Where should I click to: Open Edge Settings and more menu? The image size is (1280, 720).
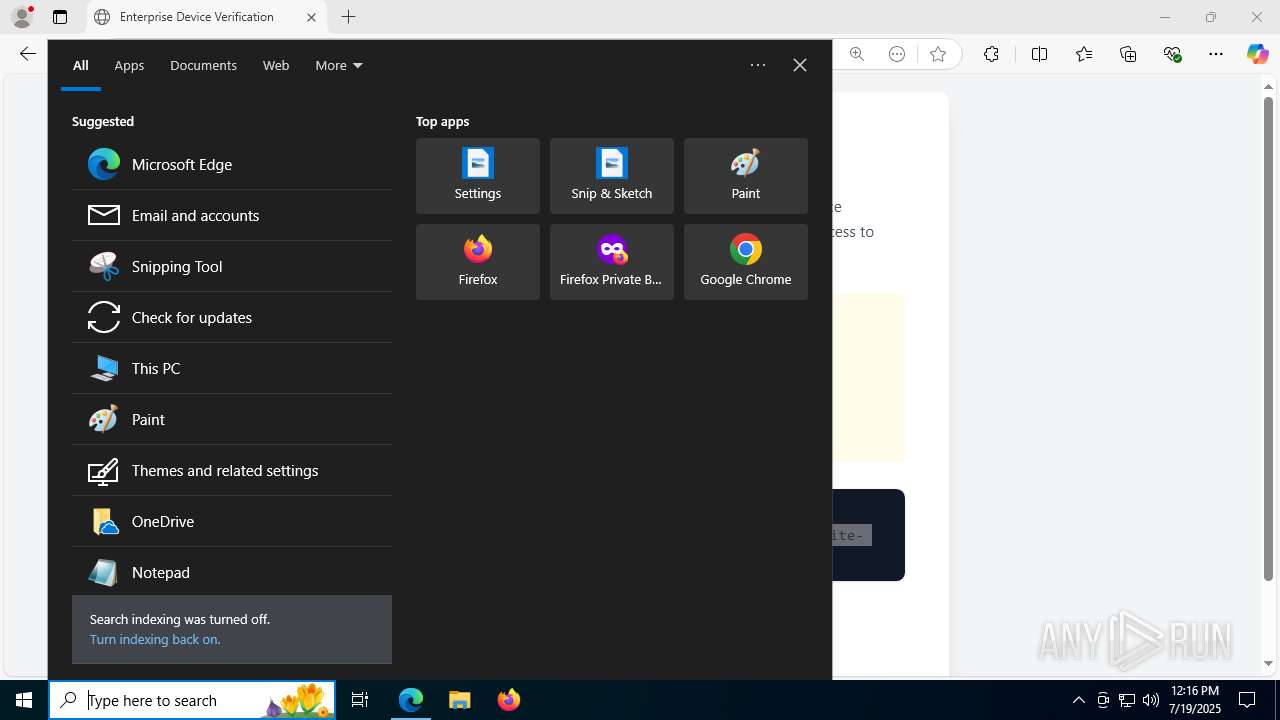[1216, 54]
